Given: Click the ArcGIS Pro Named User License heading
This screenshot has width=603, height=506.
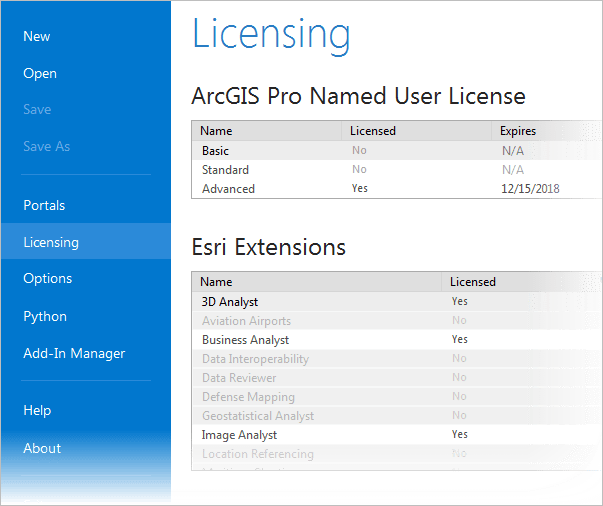Looking at the screenshot, I should pyautogui.click(x=358, y=96).
